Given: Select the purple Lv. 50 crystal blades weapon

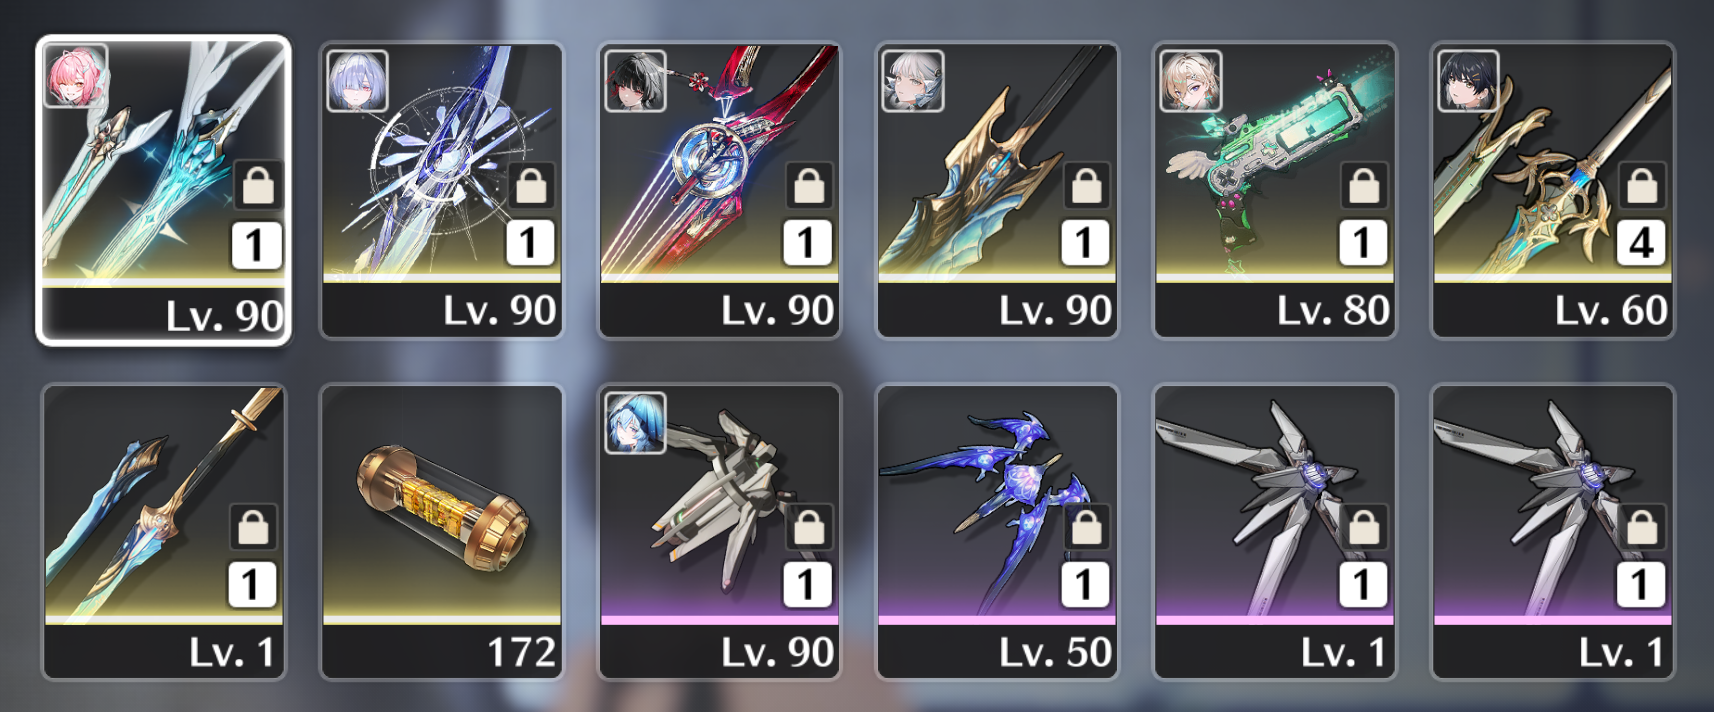Looking at the screenshot, I should click(997, 532).
